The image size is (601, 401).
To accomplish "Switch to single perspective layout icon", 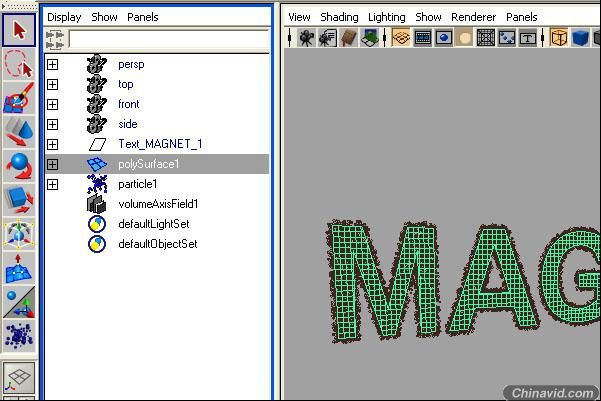I will 19,377.
